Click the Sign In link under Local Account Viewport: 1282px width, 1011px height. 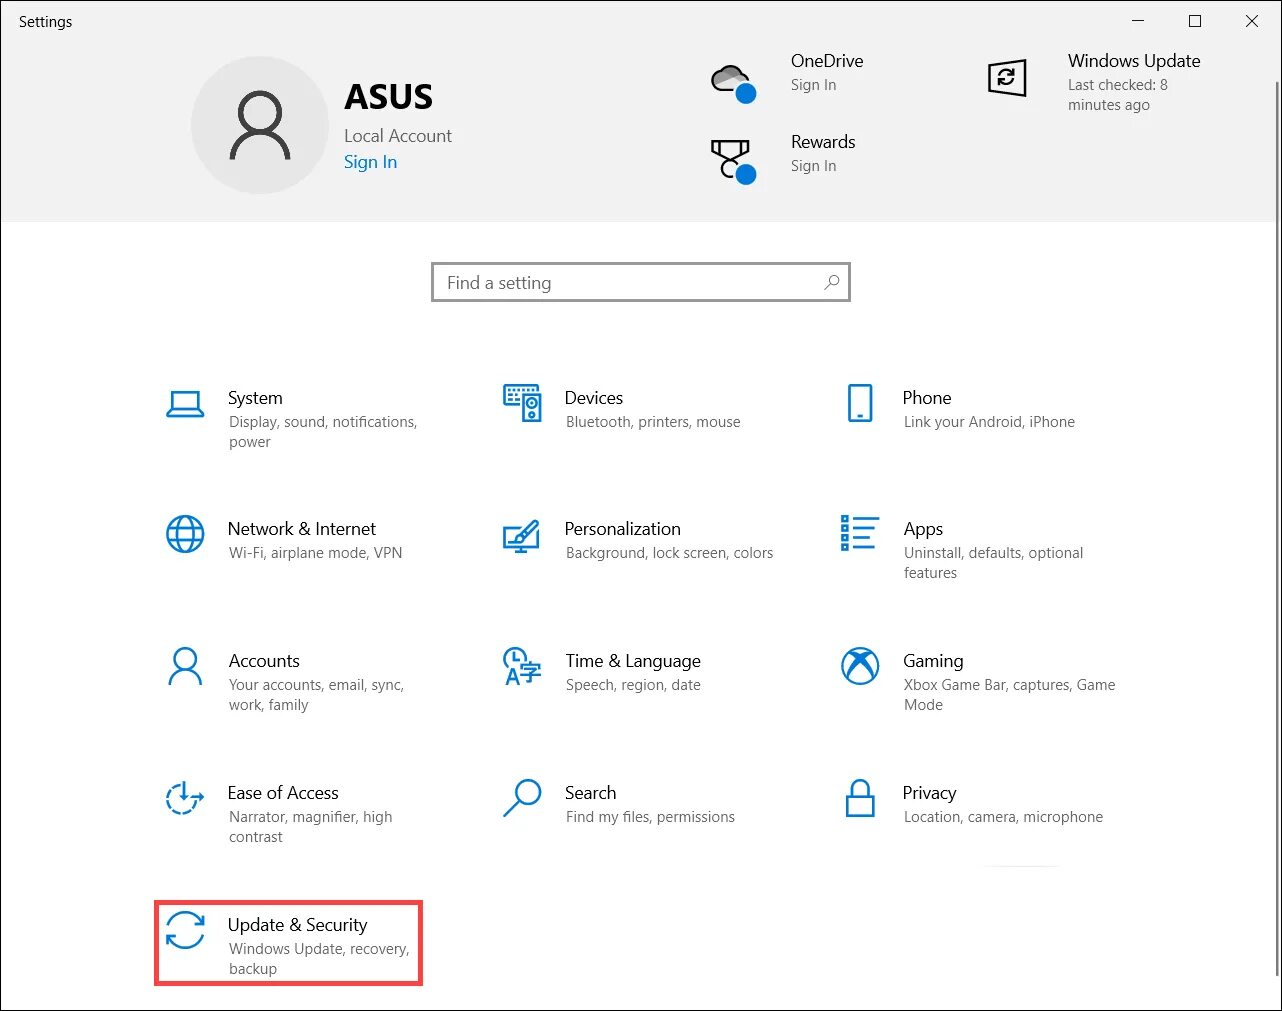pos(370,162)
